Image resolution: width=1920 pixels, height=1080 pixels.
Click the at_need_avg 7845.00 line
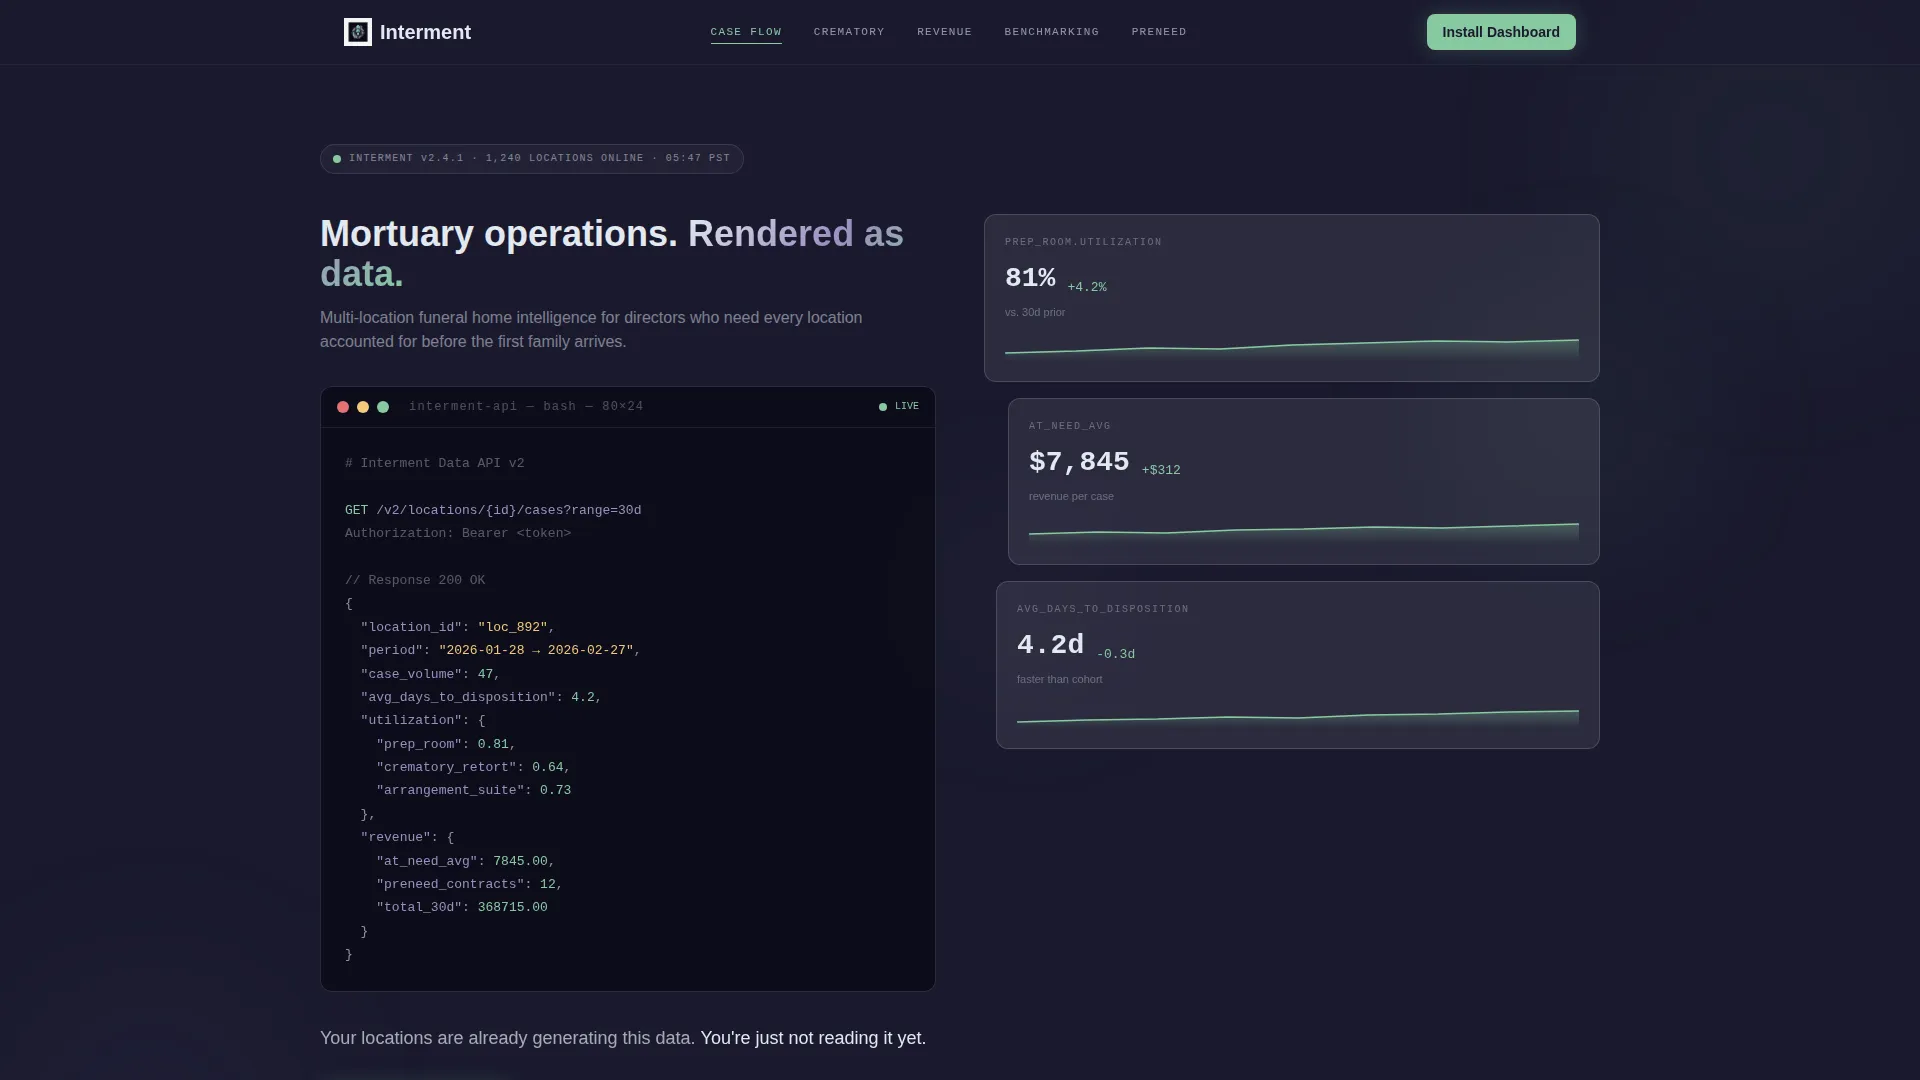click(465, 861)
